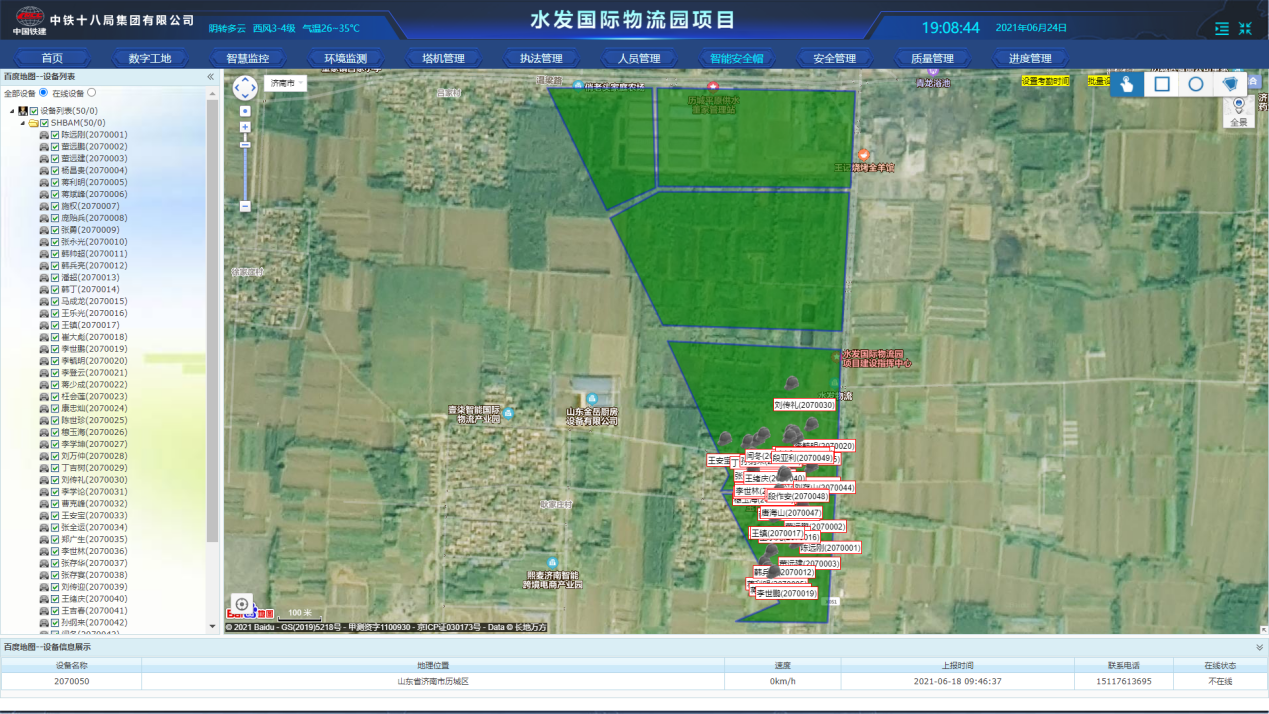
Task: Open the 全景 panorama view
Action: click(x=1239, y=112)
